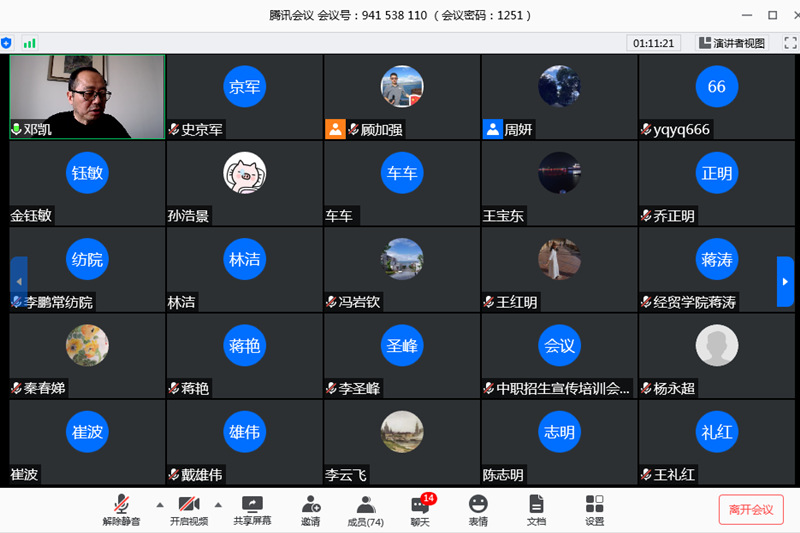Viewport: 800px width, 533px height.
Task: Click 李圣峰 avatar circle
Action: (x=402, y=345)
